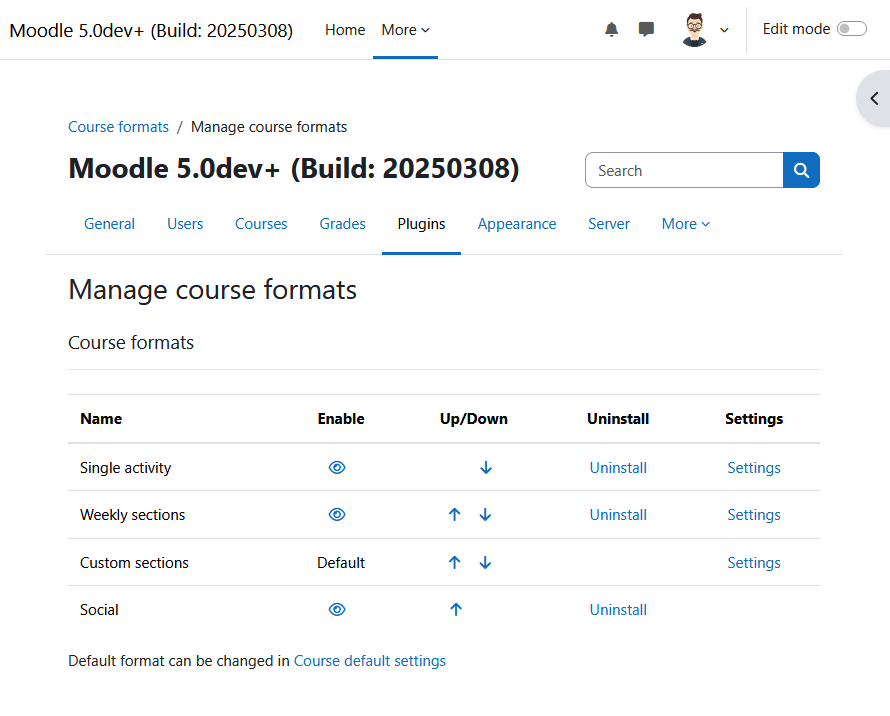Click the user avatar picture
The width and height of the screenshot is (890, 716).
point(694,30)
